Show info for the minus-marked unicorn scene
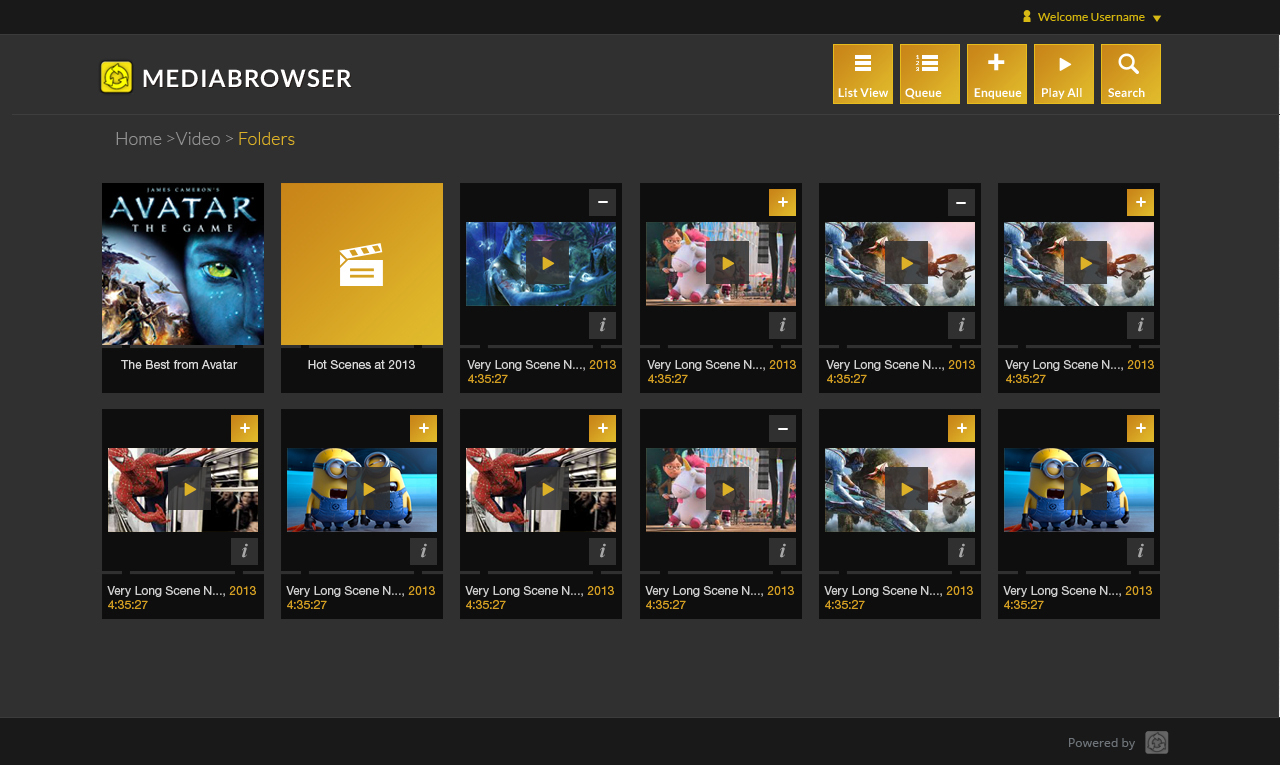1280x765 pixels. click(782, 551)
